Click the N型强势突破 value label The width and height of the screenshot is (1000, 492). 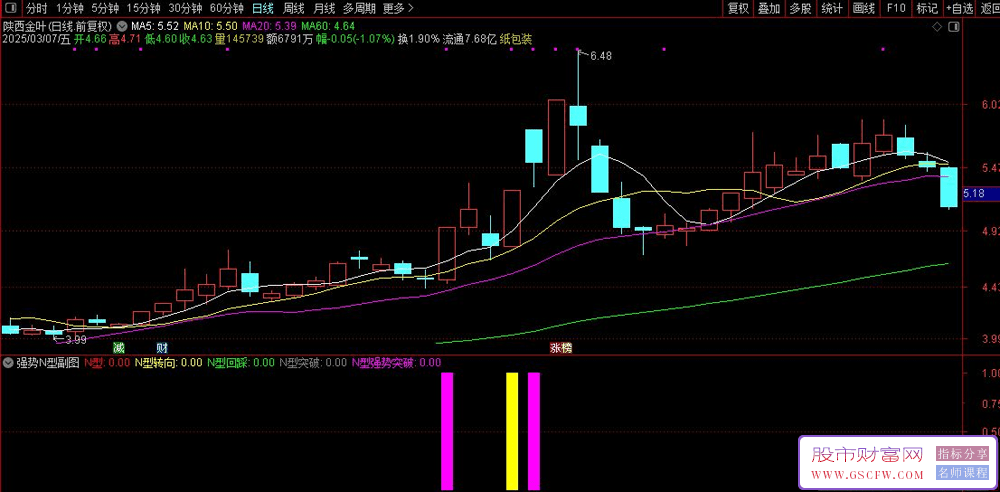click(396, 363)
